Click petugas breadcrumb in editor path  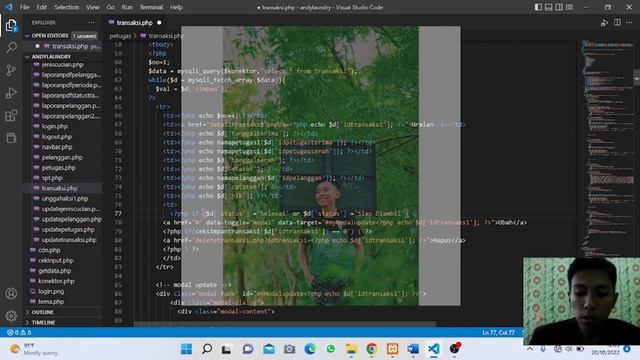[120, 36]
